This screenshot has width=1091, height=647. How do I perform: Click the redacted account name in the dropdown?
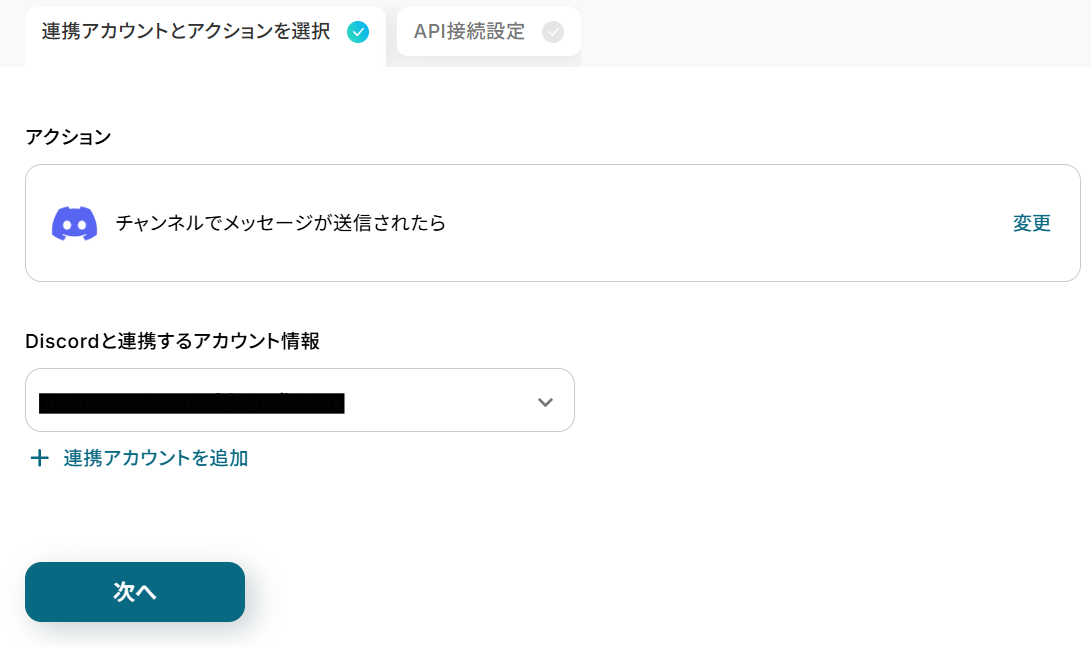pyautogui.click(x=192, y=403)
